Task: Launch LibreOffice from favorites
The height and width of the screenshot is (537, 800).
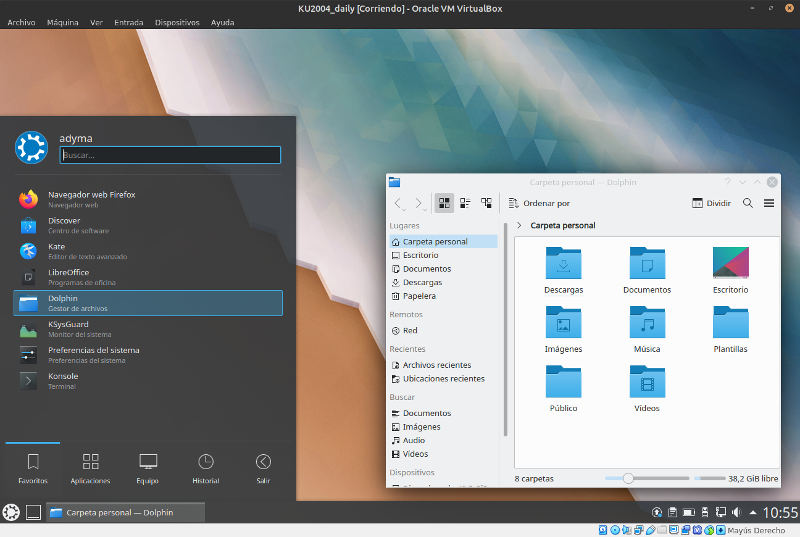Action: point(148,277)
